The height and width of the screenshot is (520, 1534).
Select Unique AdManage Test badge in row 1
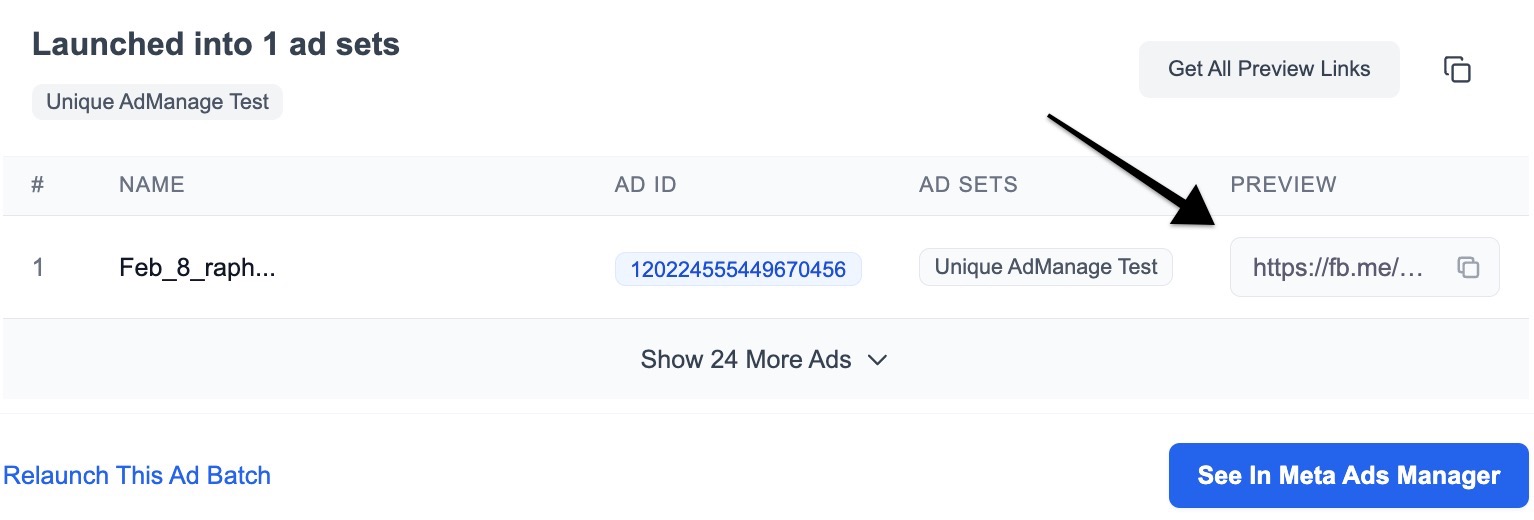coord(1045,267)
